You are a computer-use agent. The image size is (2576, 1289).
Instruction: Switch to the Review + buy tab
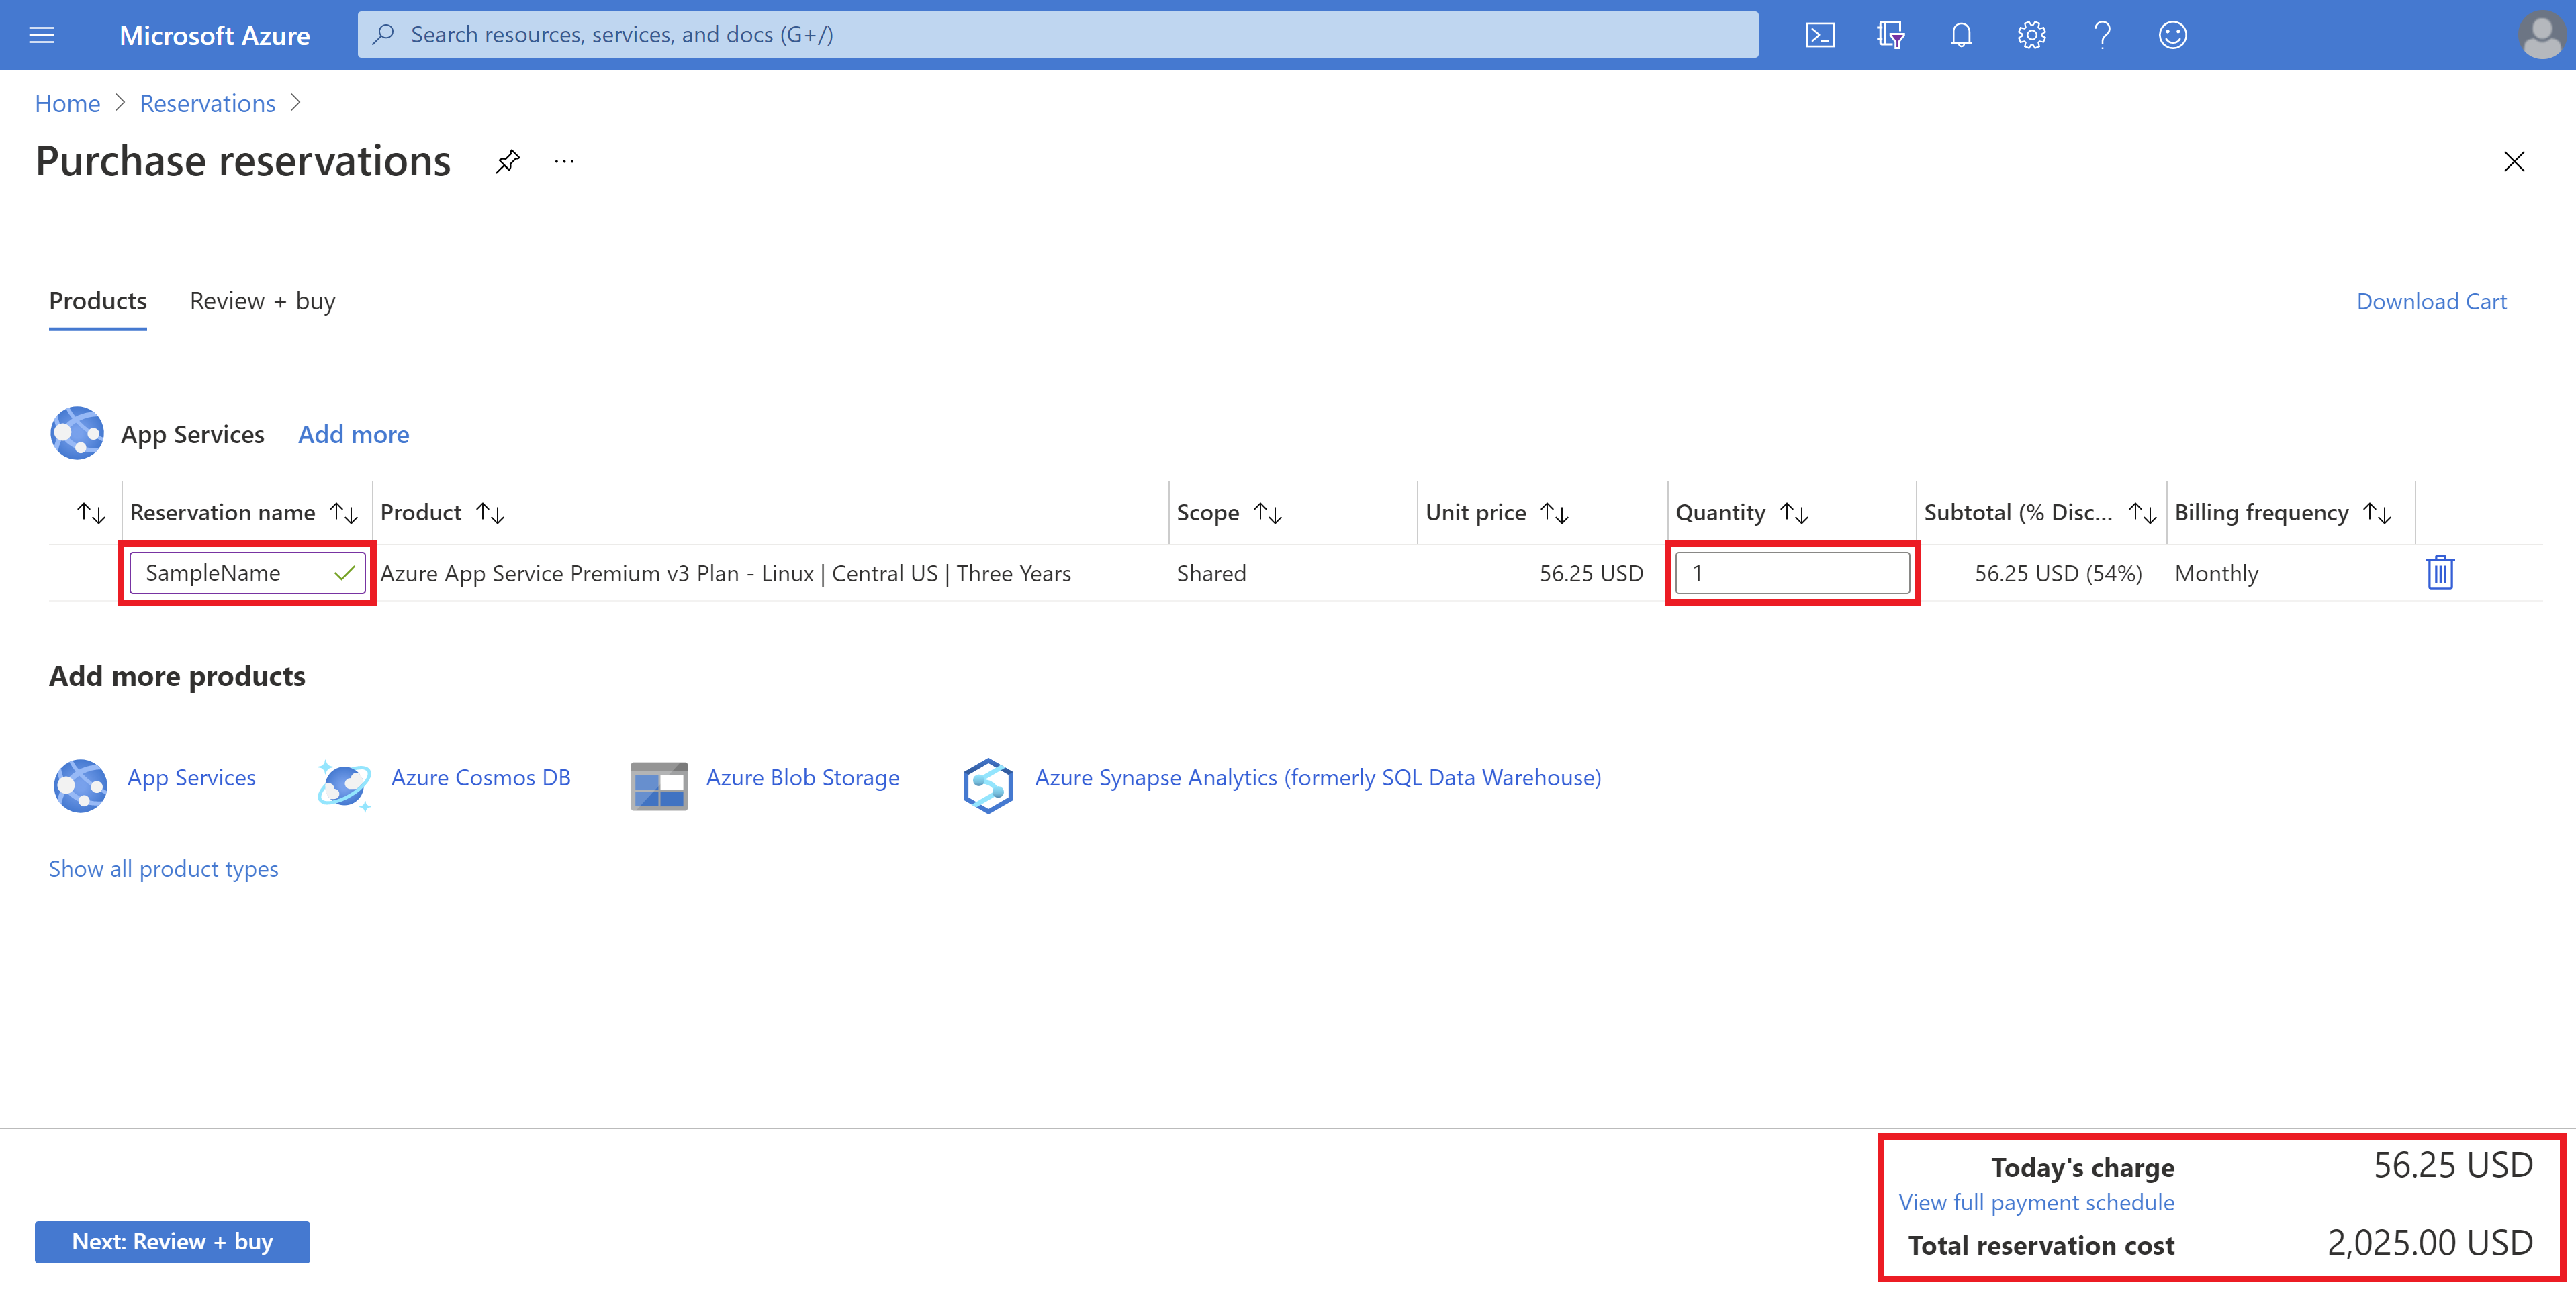click(261, 301)
